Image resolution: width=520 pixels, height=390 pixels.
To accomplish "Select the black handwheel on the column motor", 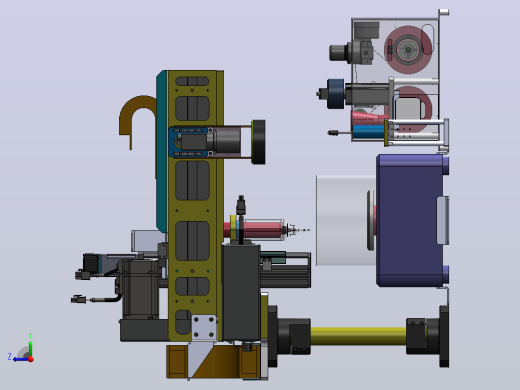I will [258, 142].
